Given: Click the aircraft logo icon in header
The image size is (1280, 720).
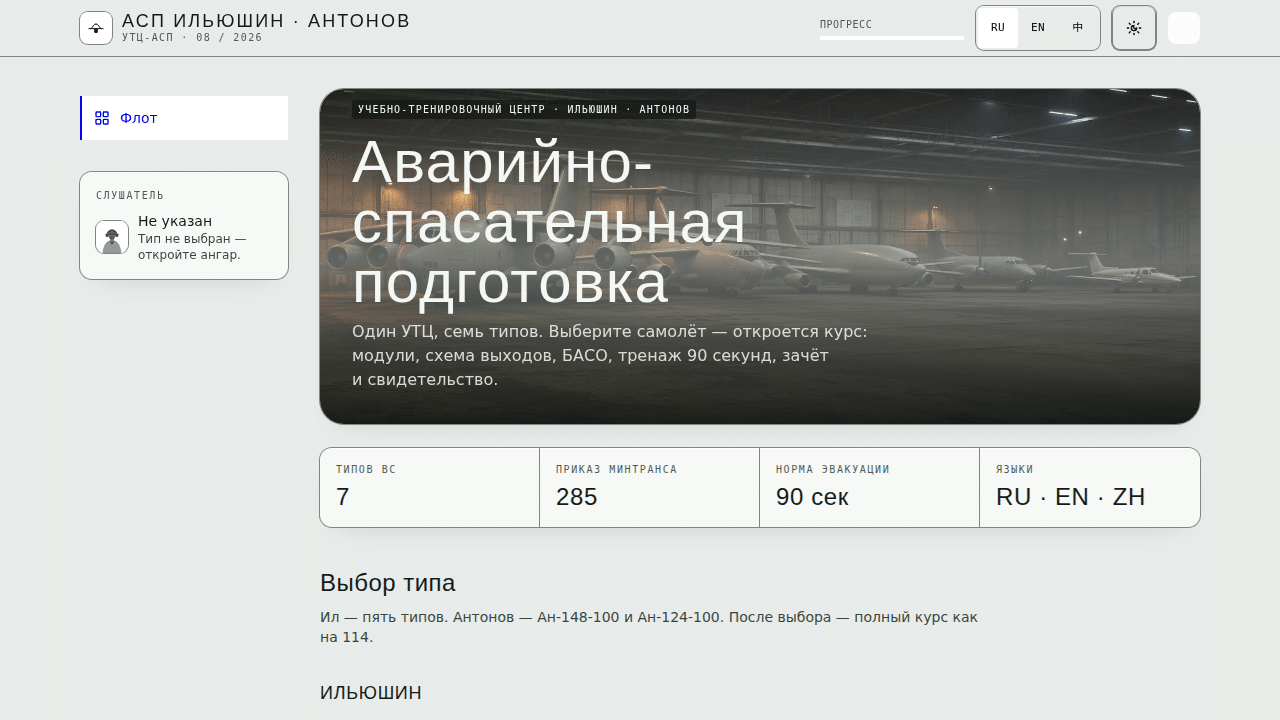Looking at the screenshot, I should click(96, 28).
